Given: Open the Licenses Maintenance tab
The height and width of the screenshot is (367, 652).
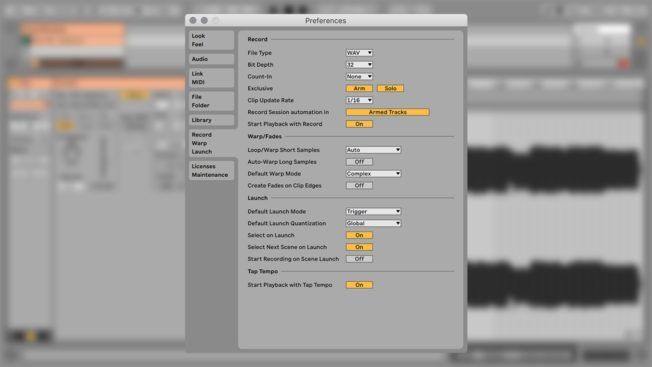Looking at the screenshot, I should click(x=211, y=170).
